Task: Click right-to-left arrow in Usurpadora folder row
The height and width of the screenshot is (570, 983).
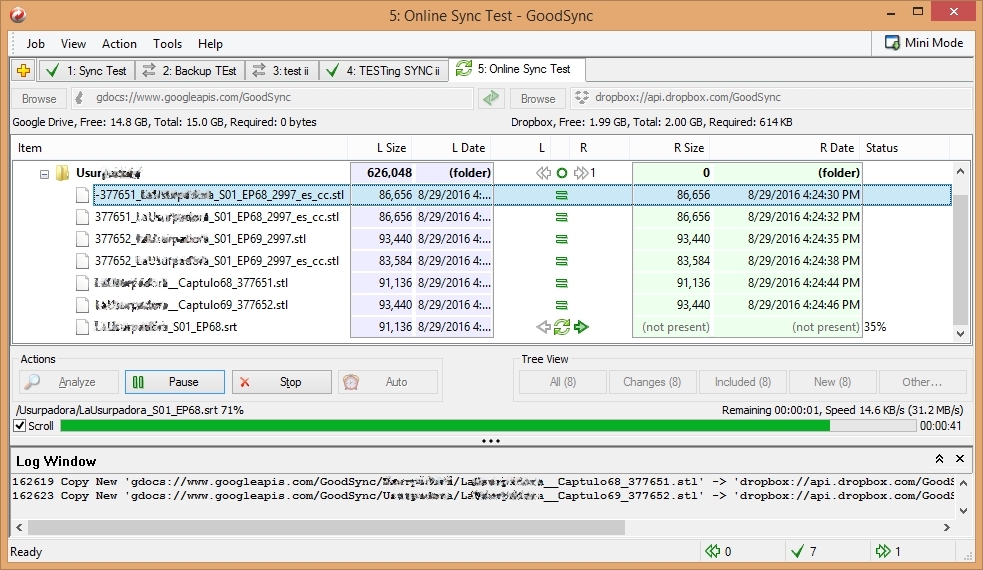Action: 543,172
